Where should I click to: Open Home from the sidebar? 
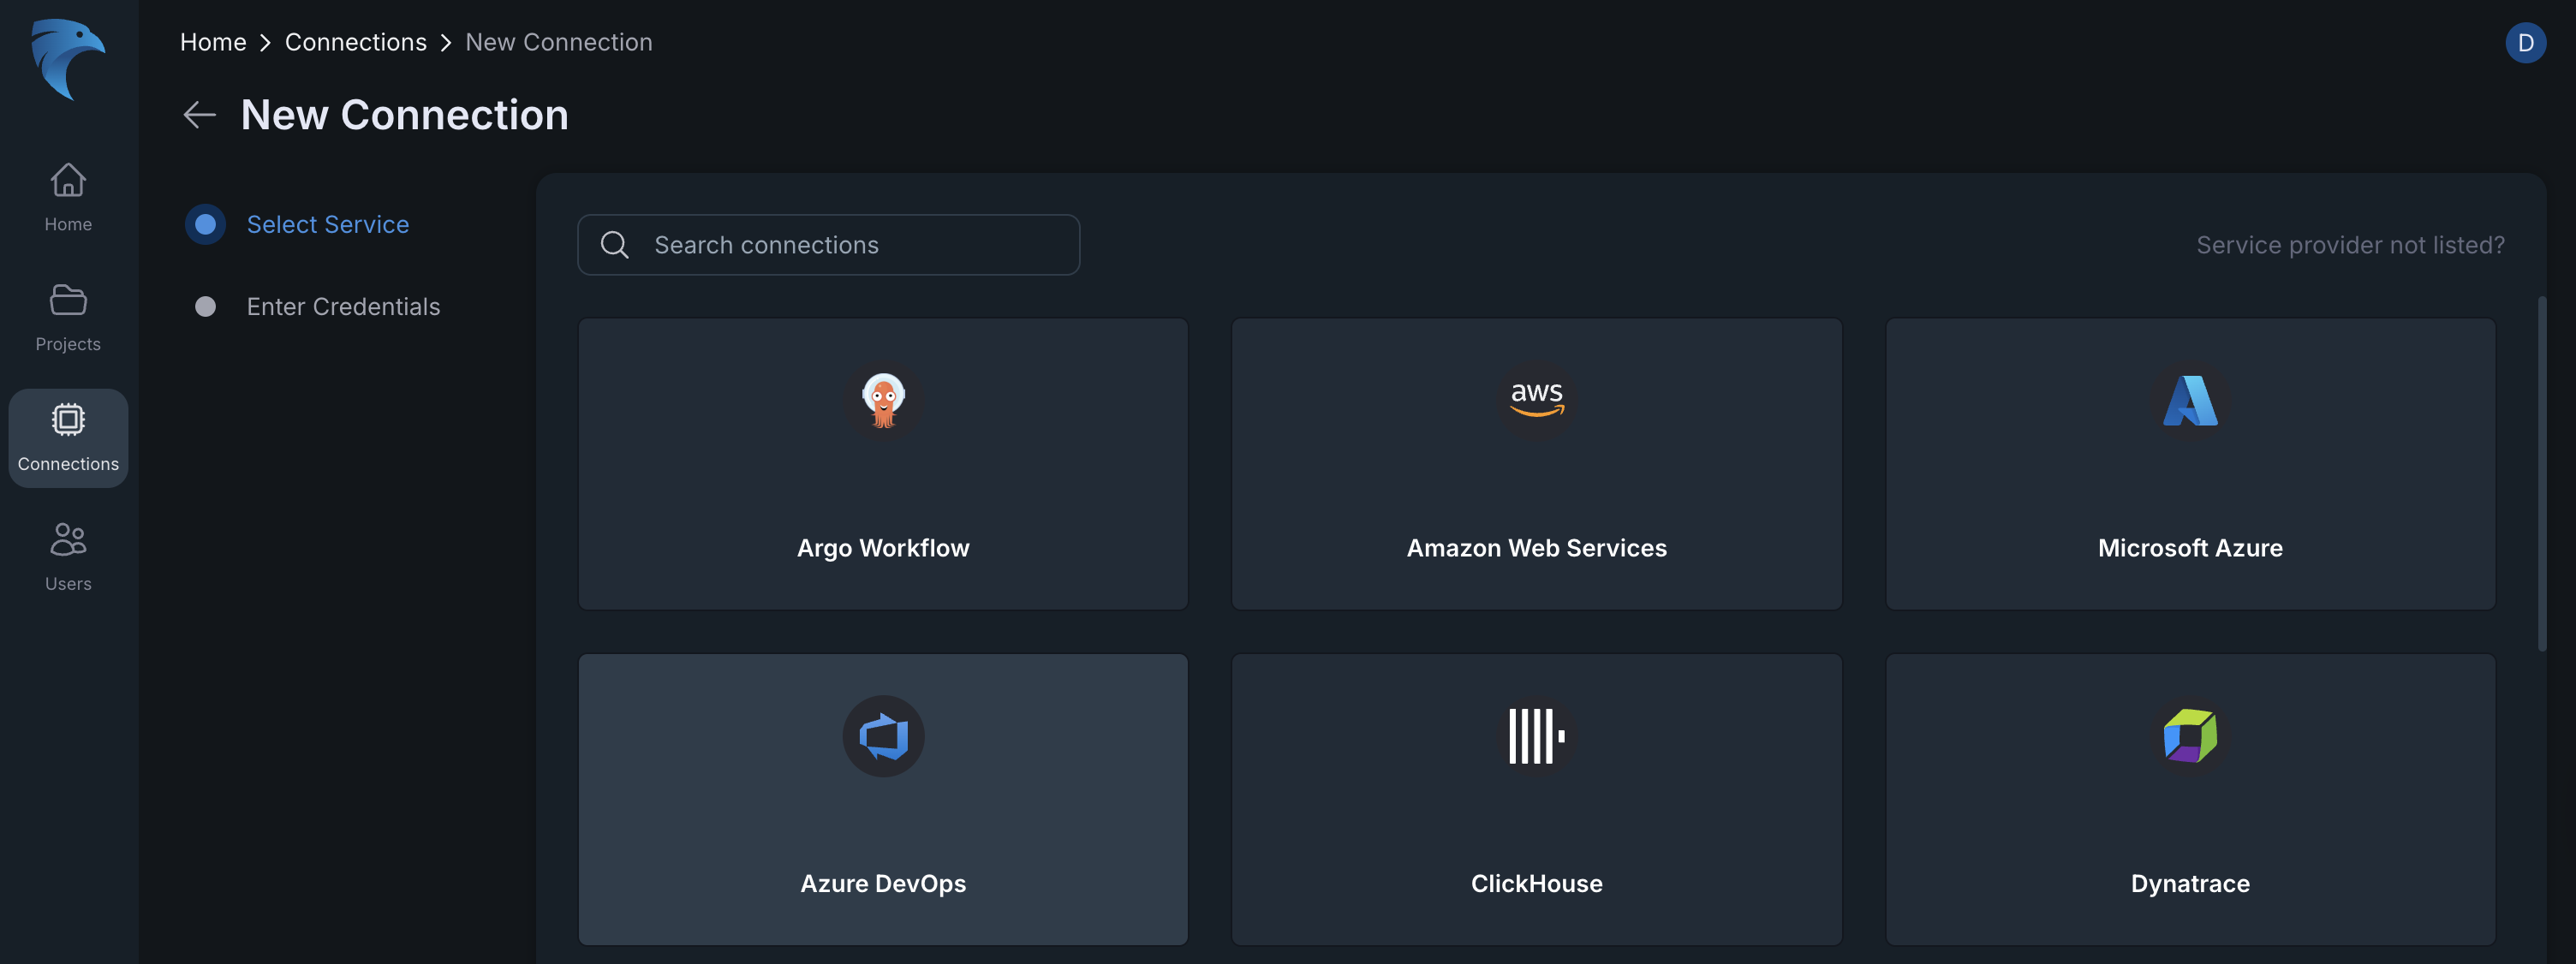coord(68,197)
